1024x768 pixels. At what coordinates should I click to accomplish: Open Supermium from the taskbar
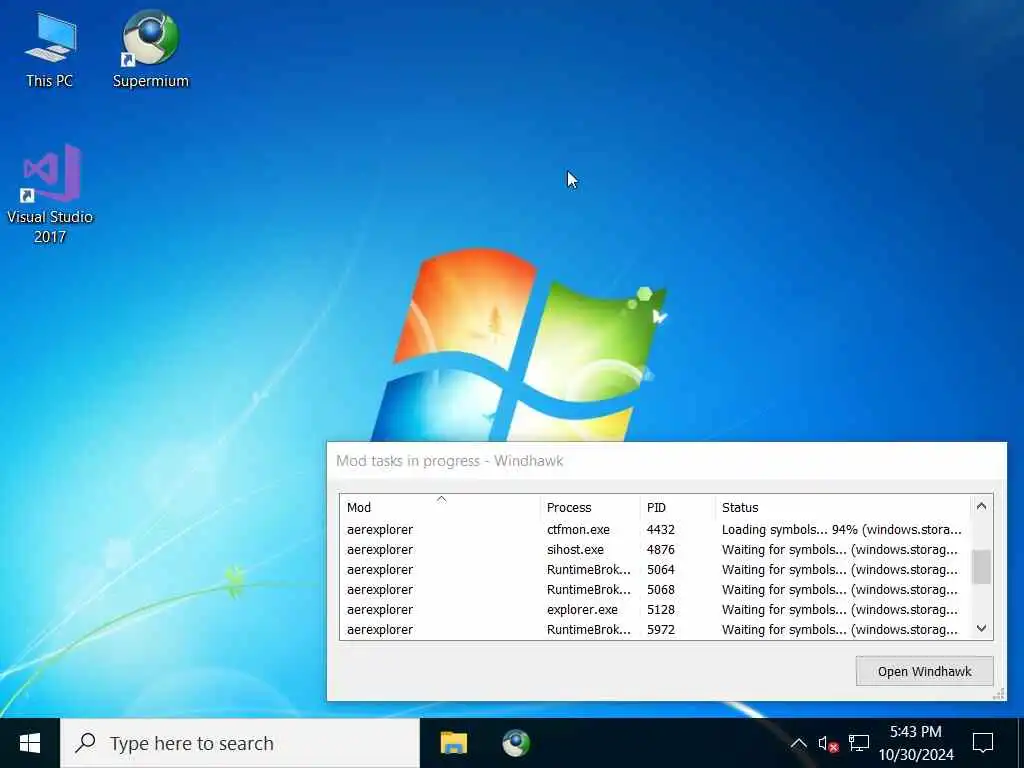516,743
